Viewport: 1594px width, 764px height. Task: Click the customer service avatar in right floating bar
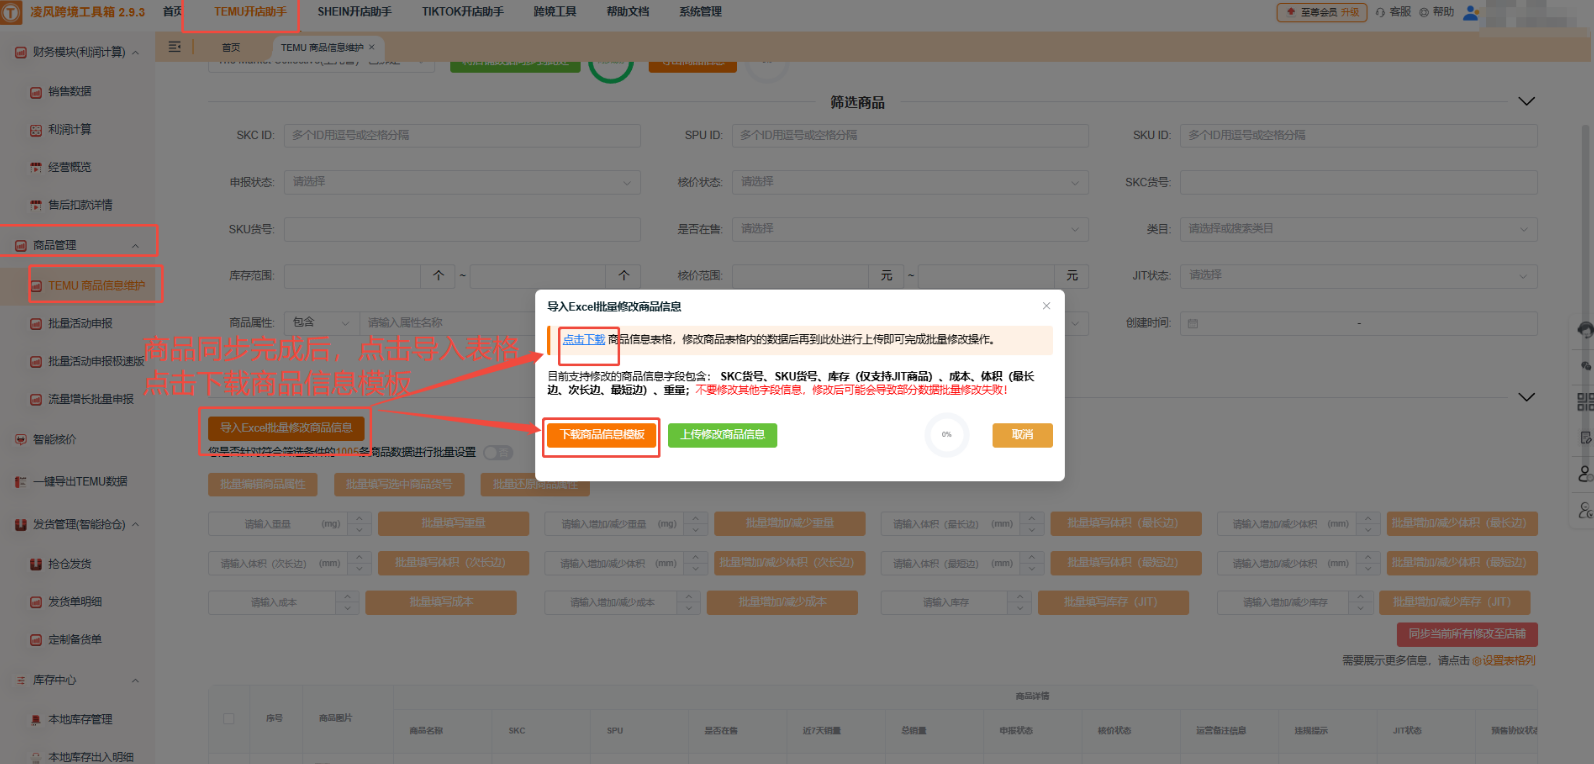pos(1585,329)
